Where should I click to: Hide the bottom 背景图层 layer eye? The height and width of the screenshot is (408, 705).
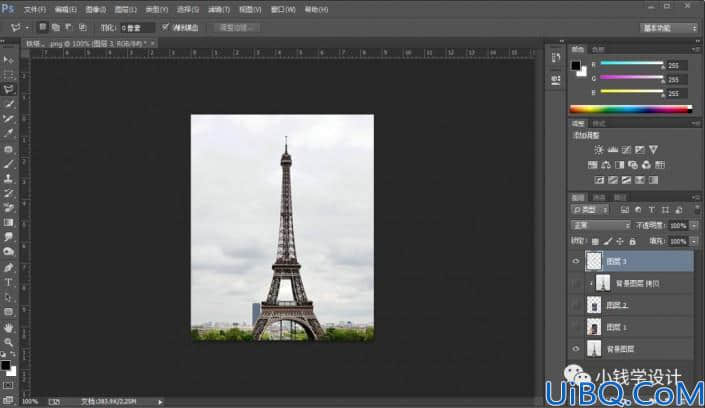576,349
